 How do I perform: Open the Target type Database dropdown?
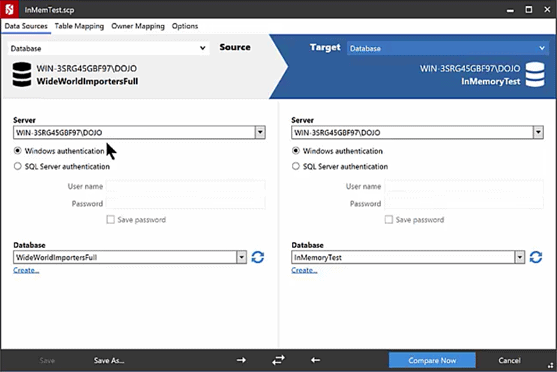[x=448, y=48]
